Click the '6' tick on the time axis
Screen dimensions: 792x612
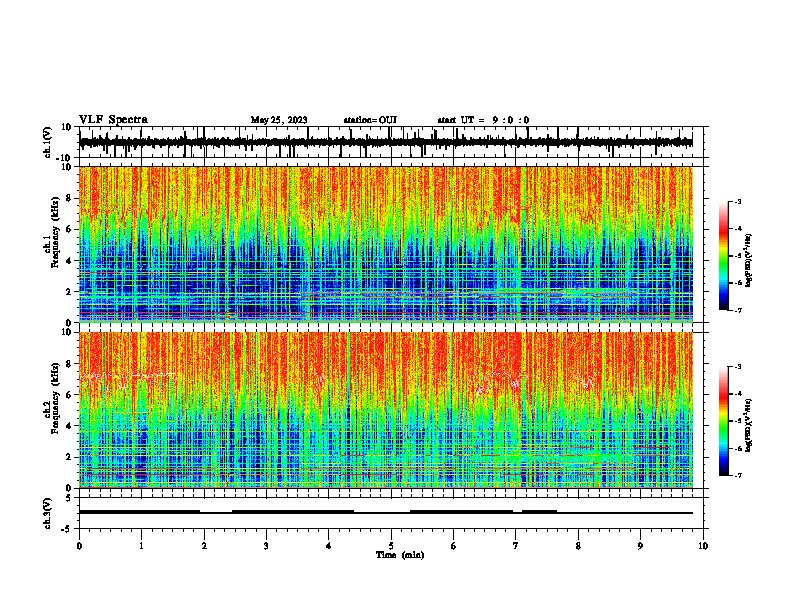[453, 546]
